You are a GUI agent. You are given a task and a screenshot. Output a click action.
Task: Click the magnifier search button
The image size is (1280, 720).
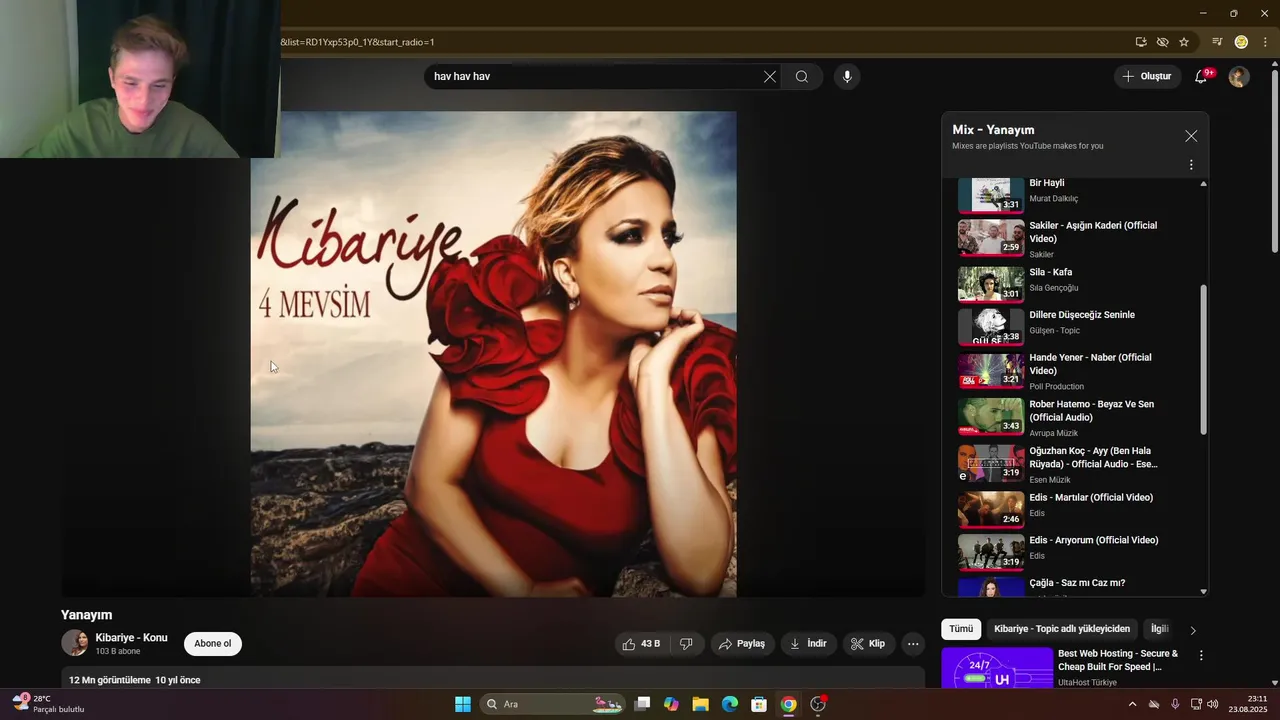click(x=802, y=77)
